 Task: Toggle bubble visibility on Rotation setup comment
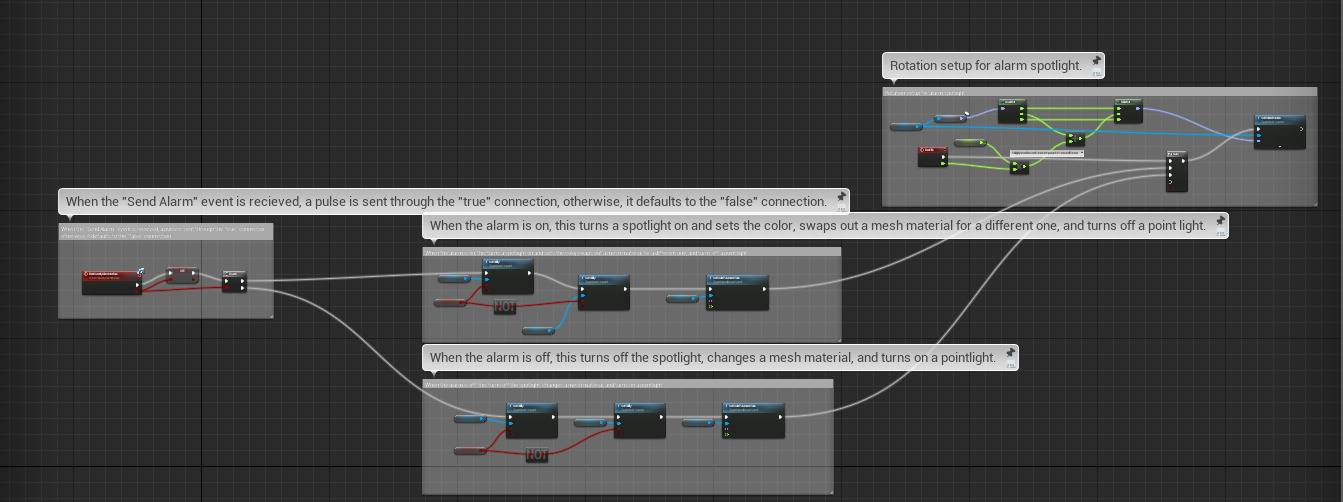[1097, 73]
